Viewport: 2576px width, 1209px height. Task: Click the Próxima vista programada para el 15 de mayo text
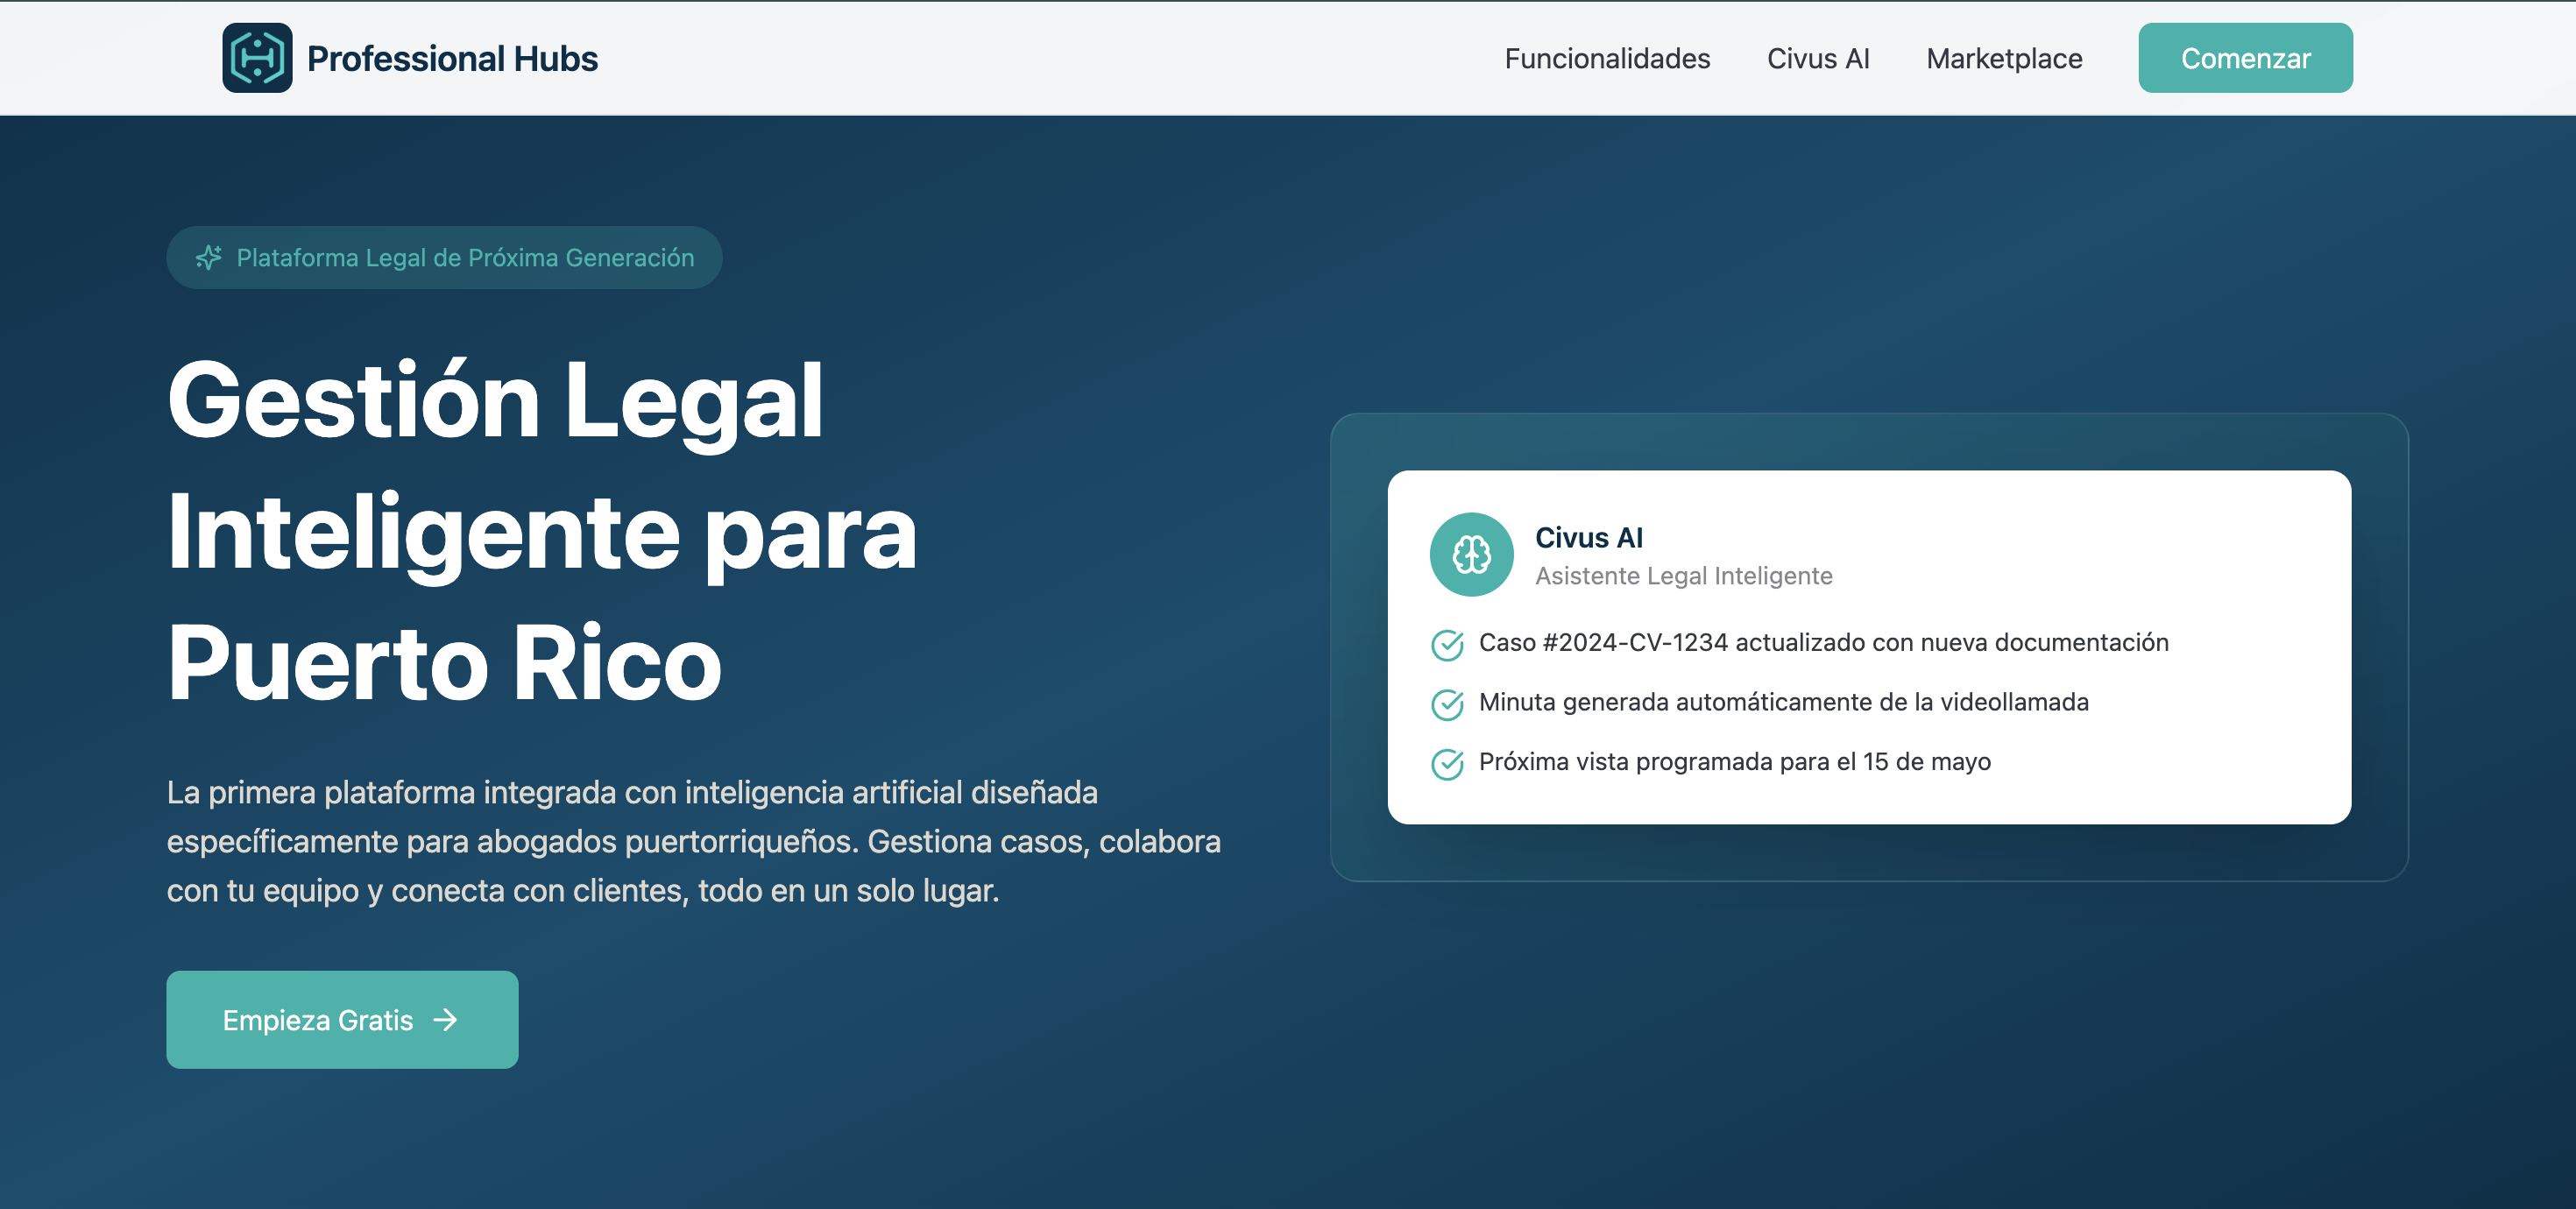(x=1734, y=762)
